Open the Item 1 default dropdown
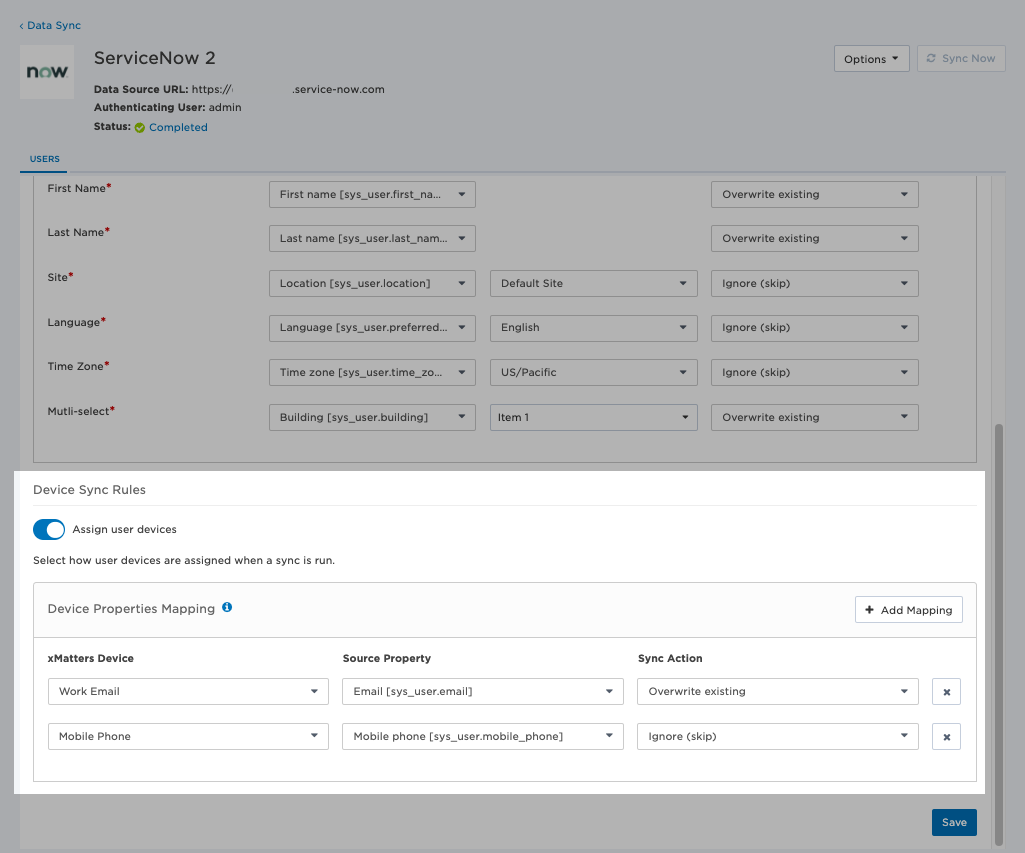Image resolution: width=1025 pixels, height=853 pixels. coord(594,418)
